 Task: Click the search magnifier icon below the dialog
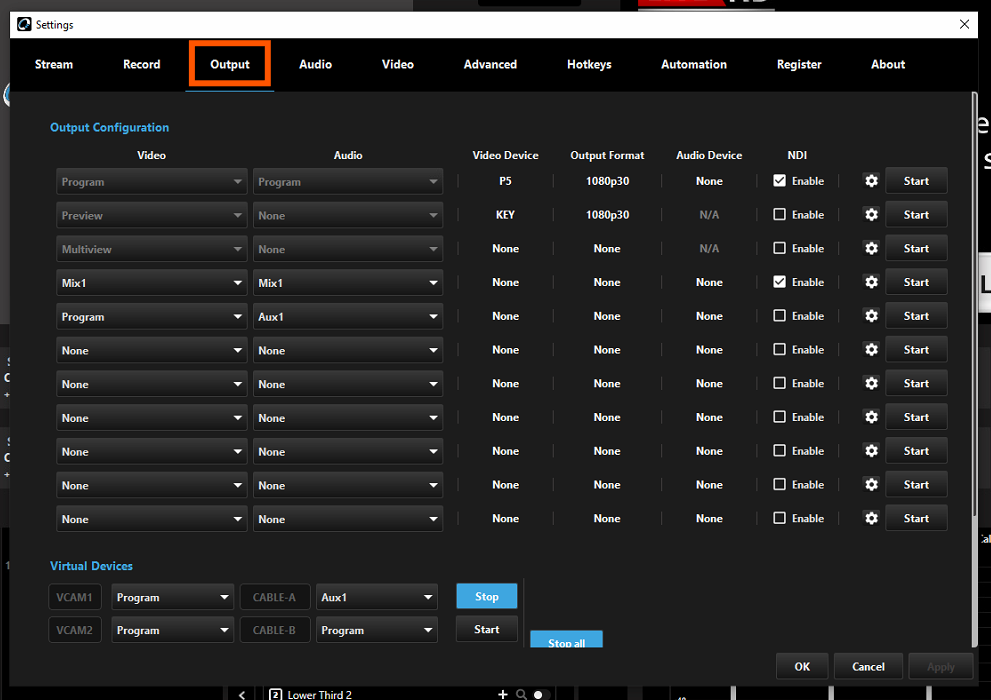[521, 694]
